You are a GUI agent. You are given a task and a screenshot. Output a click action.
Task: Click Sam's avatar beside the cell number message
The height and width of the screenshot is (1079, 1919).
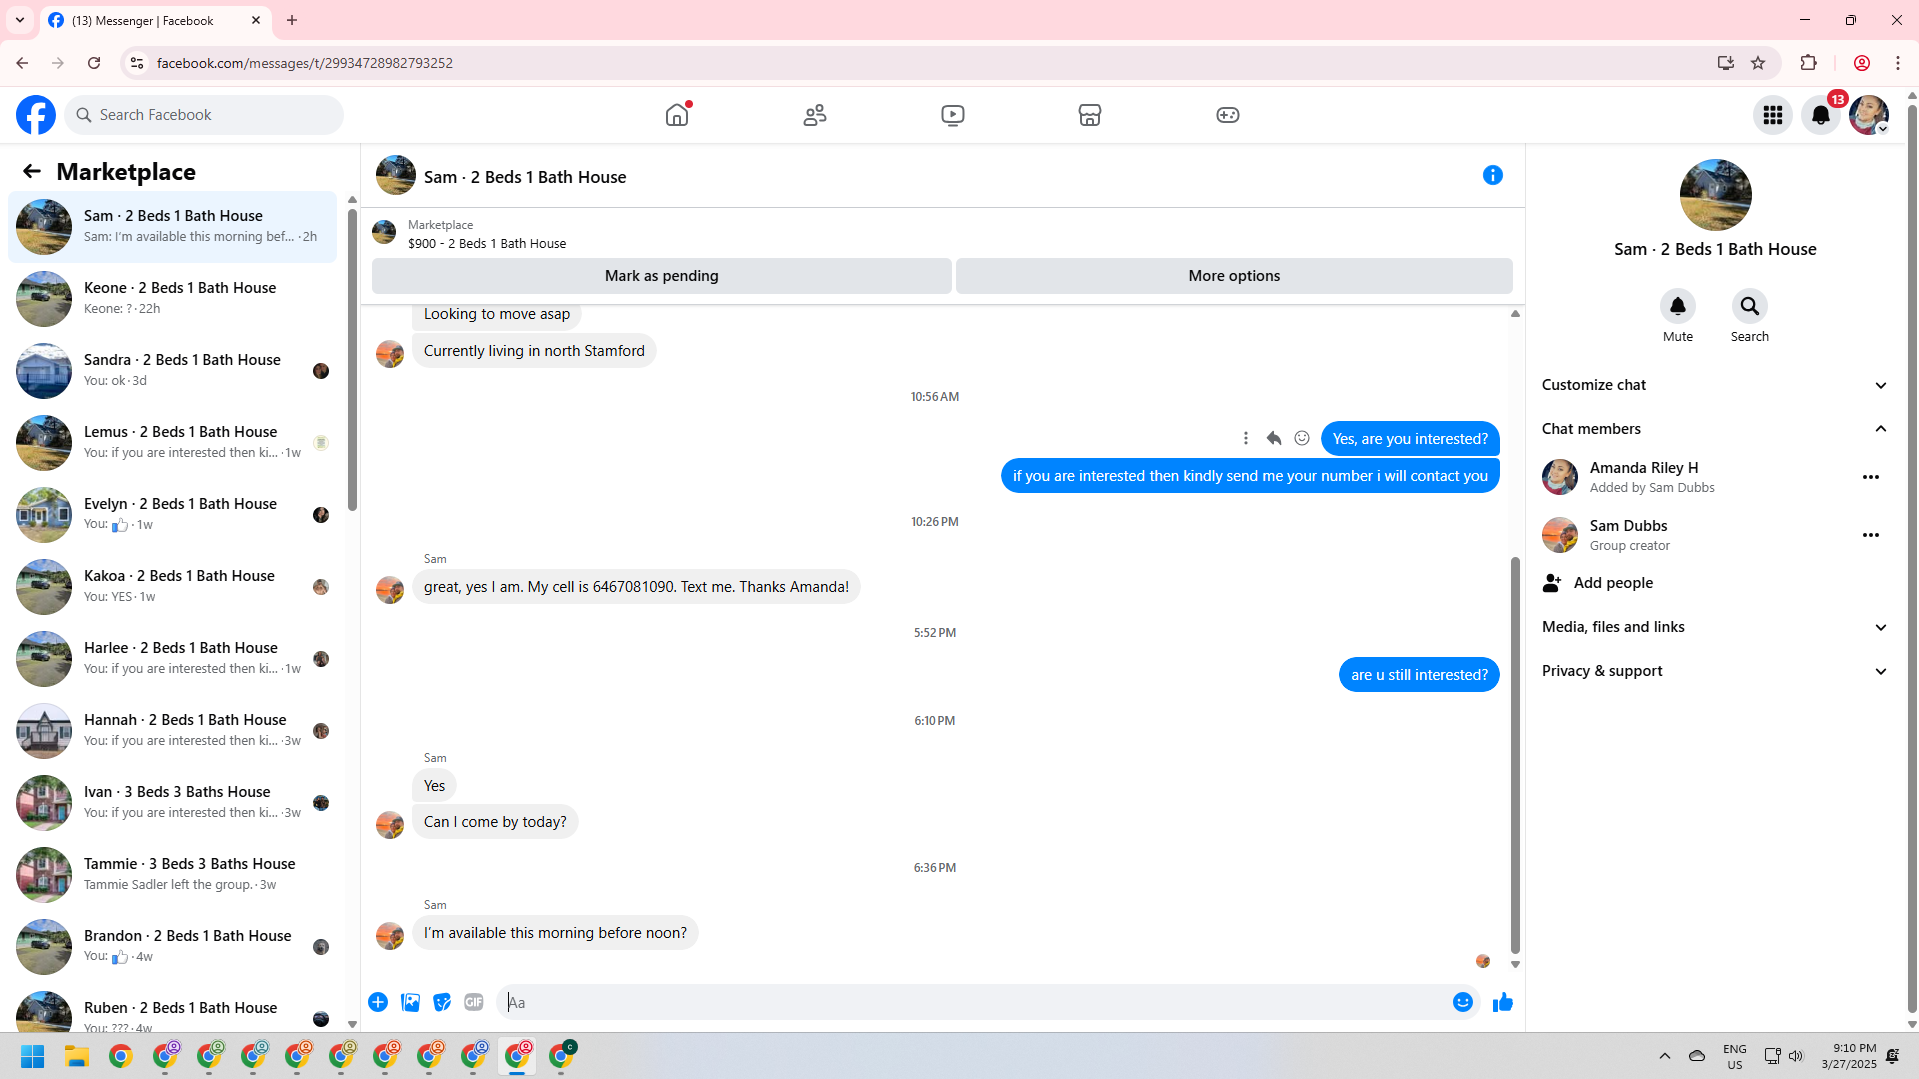[x=390, y=590]
